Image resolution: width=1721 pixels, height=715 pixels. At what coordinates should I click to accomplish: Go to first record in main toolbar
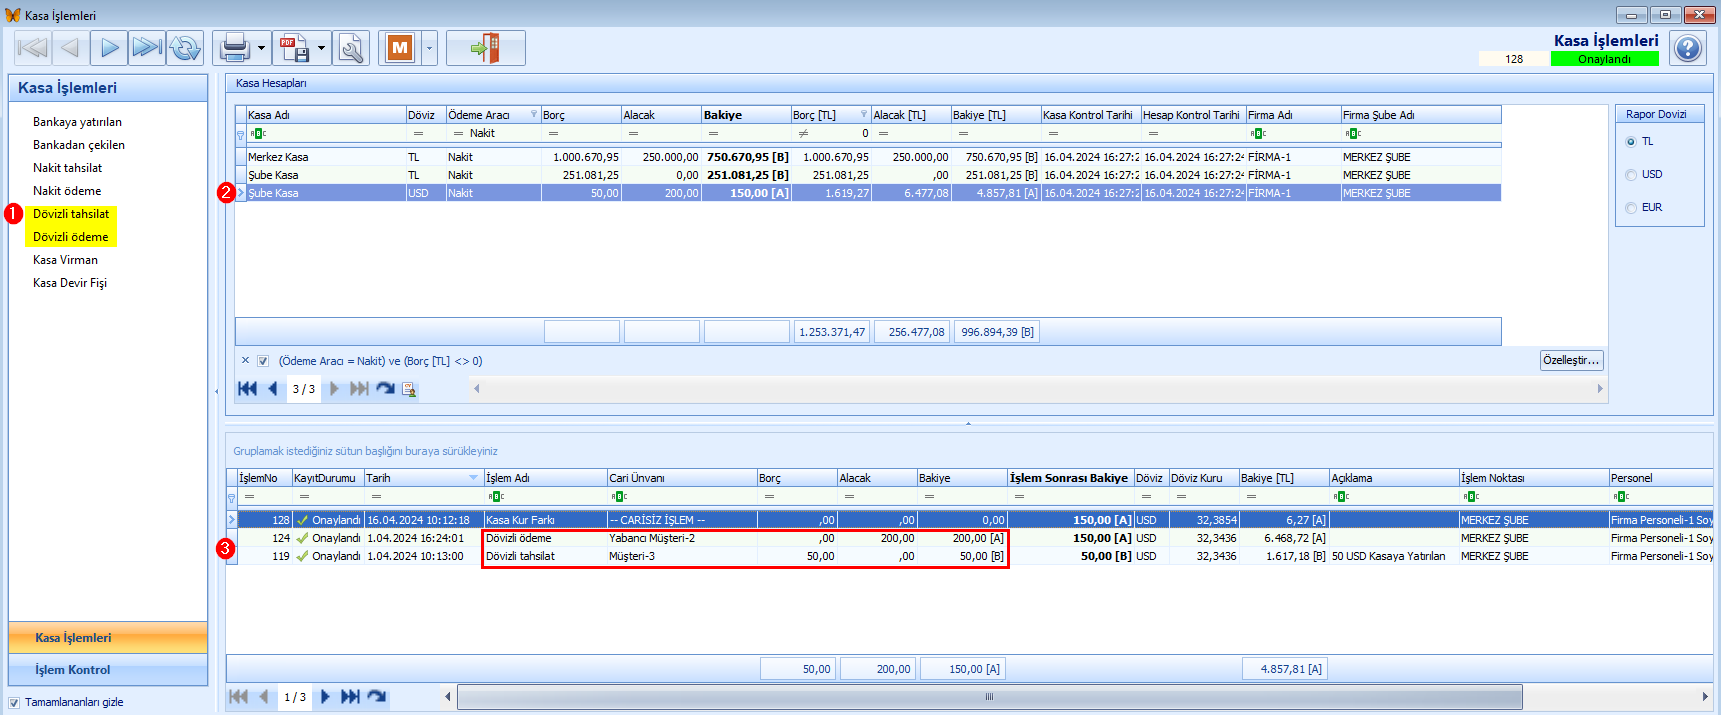(33, 47)
